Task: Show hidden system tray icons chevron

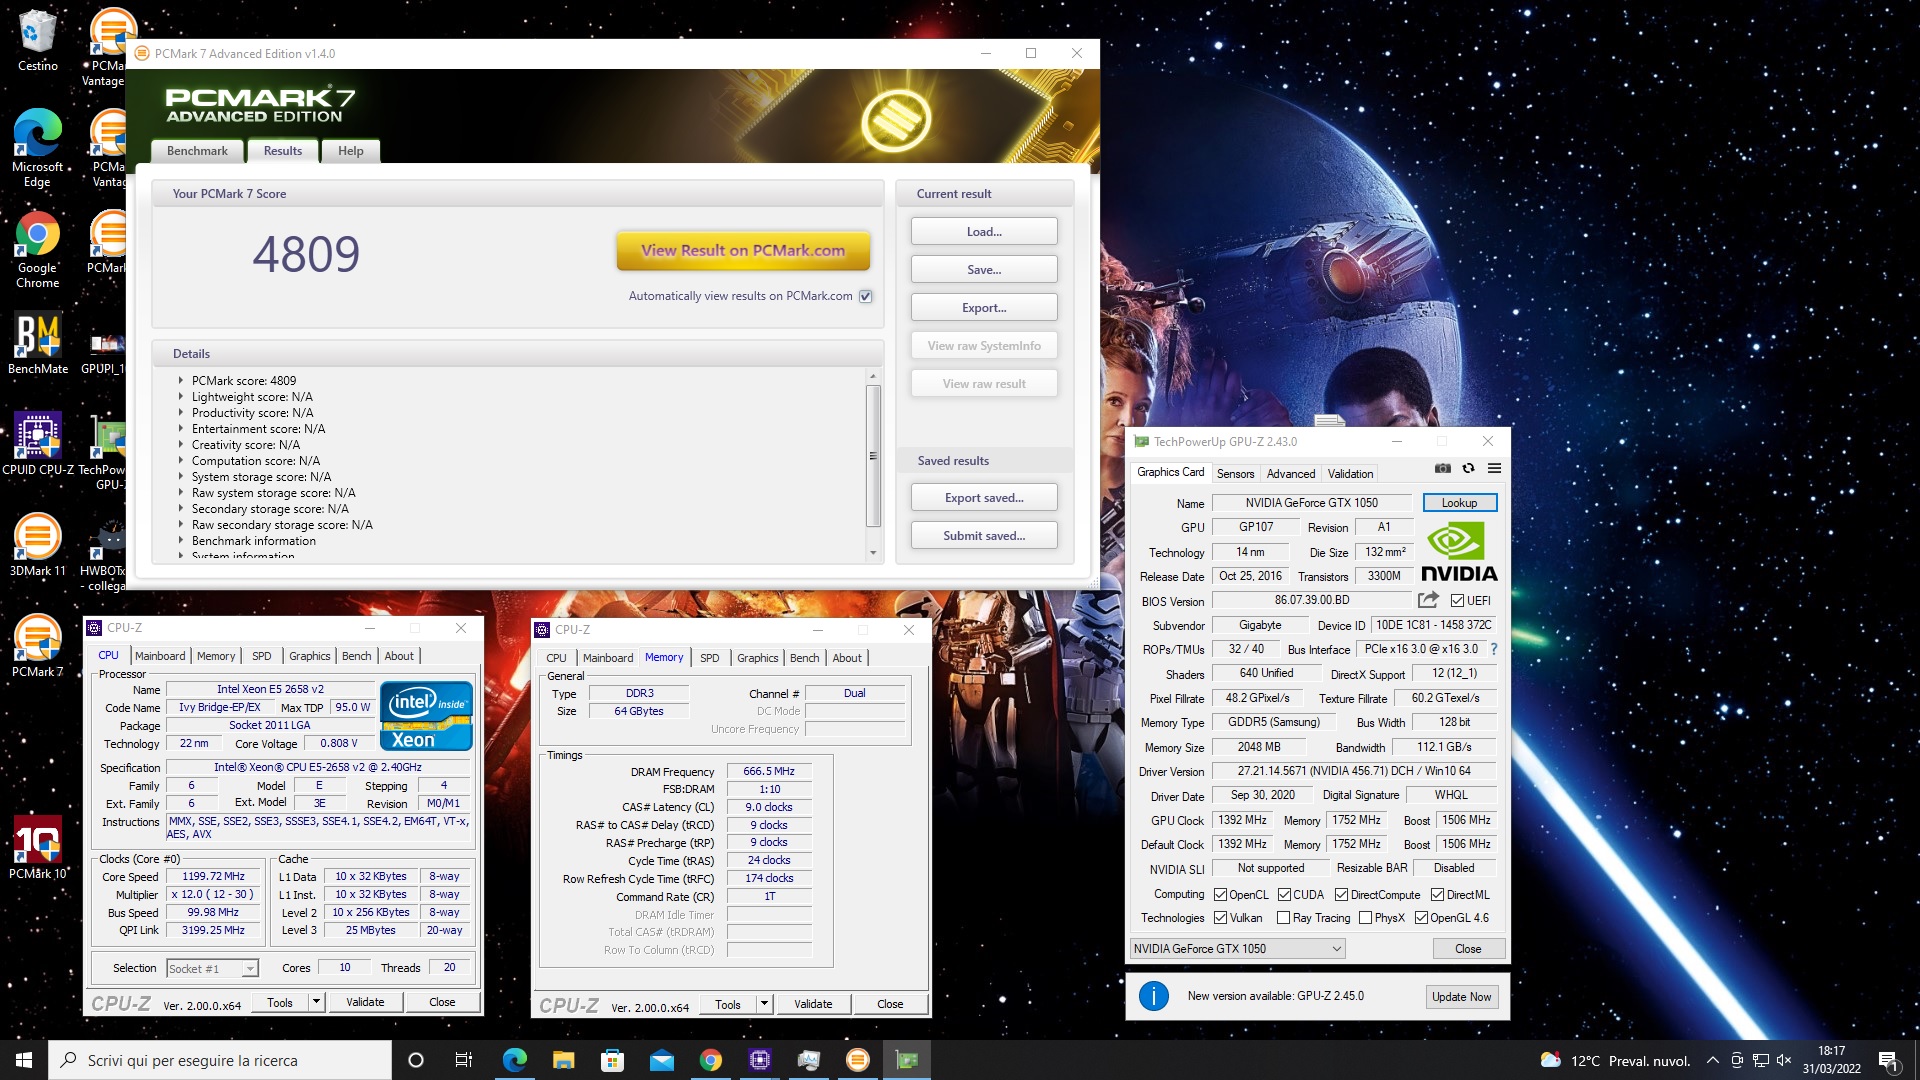Action: click(1712, 1060)
